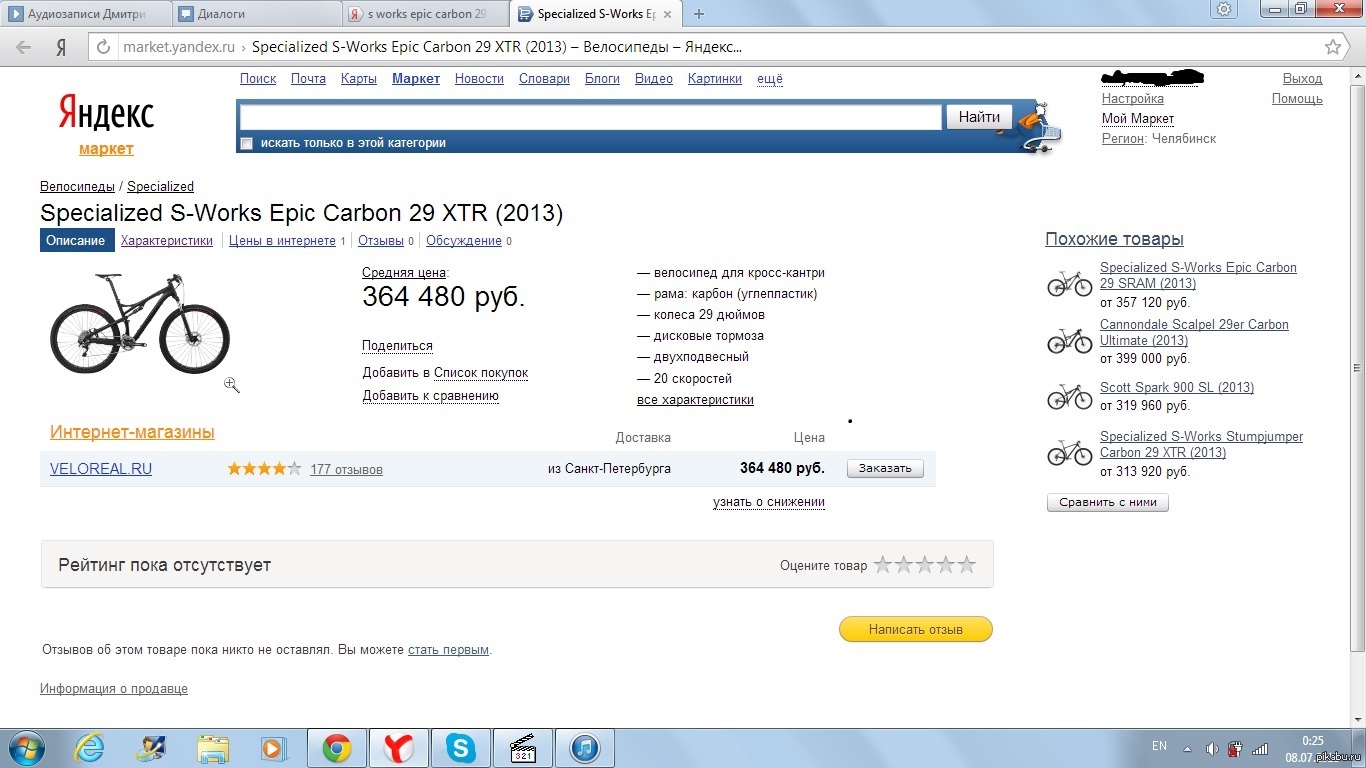Viewport: 1366px width, 768px height.
Task: Open the VELOREAL.RU shop link
Action: (101, 469)
